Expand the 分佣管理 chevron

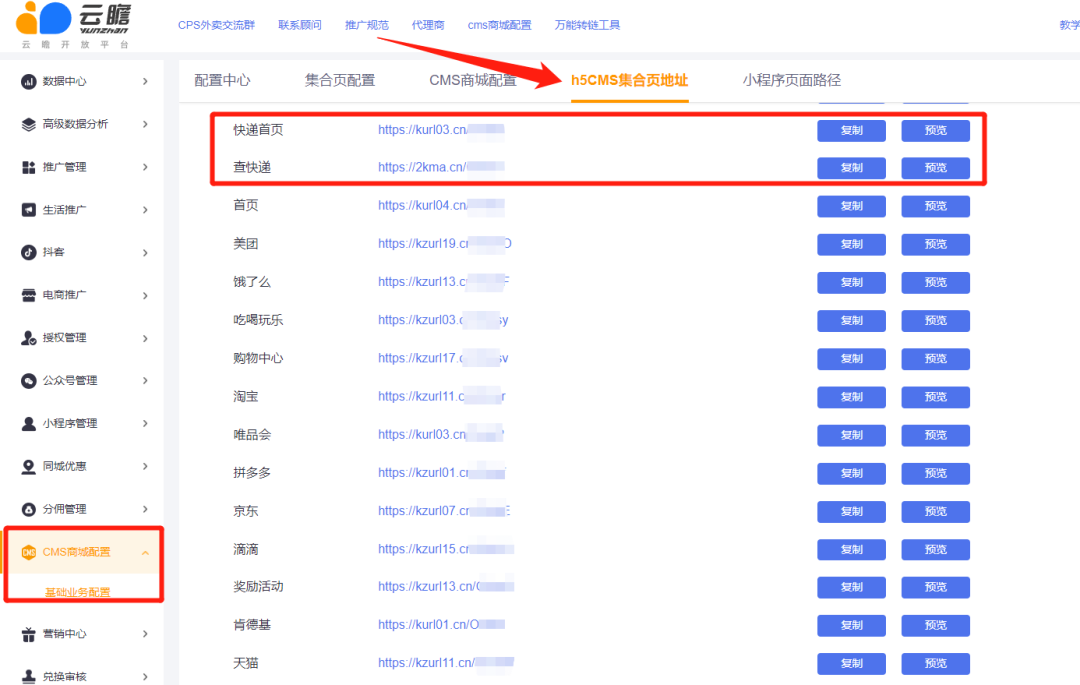click(145, 509)
